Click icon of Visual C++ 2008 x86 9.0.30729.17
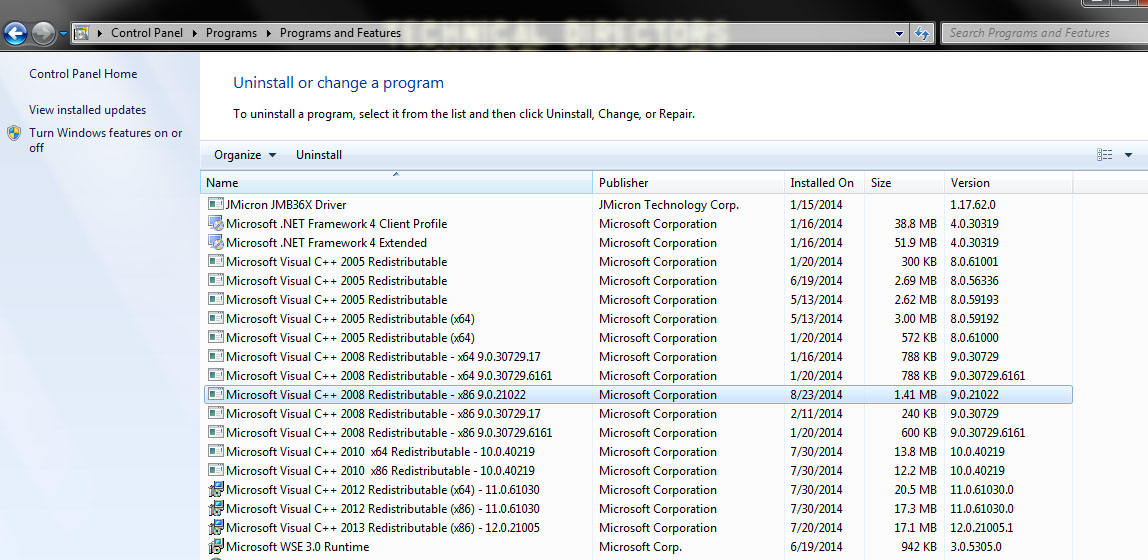This screenshot has height=560, width=1148. pyautogui.click(x=215, y=414)
